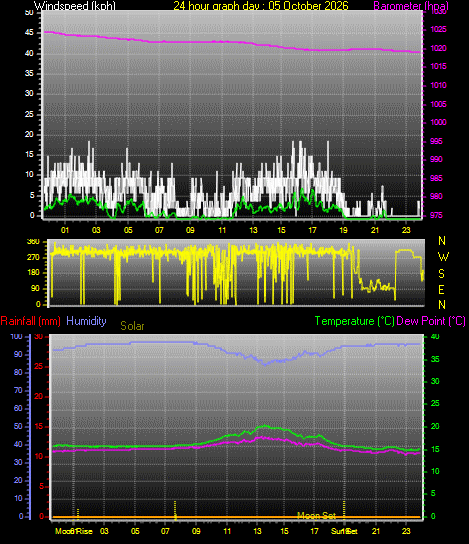Click 360 on the wind direction axis
Screen dimensions: 469x544
(33, 242)
